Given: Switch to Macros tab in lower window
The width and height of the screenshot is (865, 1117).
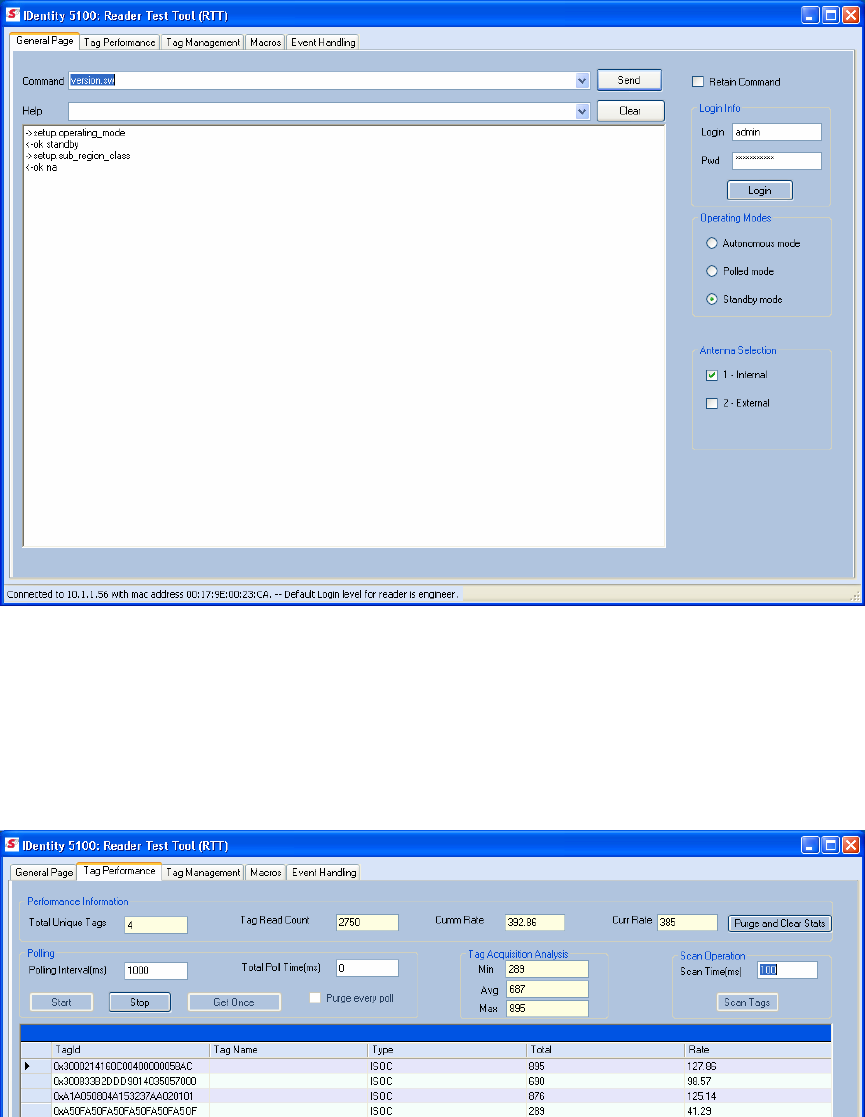Looking at the screenshot, I should (x=266, y=872).
